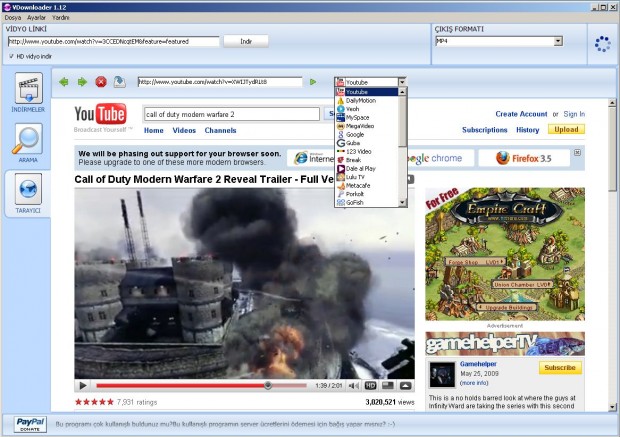Click the gamehelperTV banner
The height and width of the screenshot is (437, 620).
[x=505, y=343]
